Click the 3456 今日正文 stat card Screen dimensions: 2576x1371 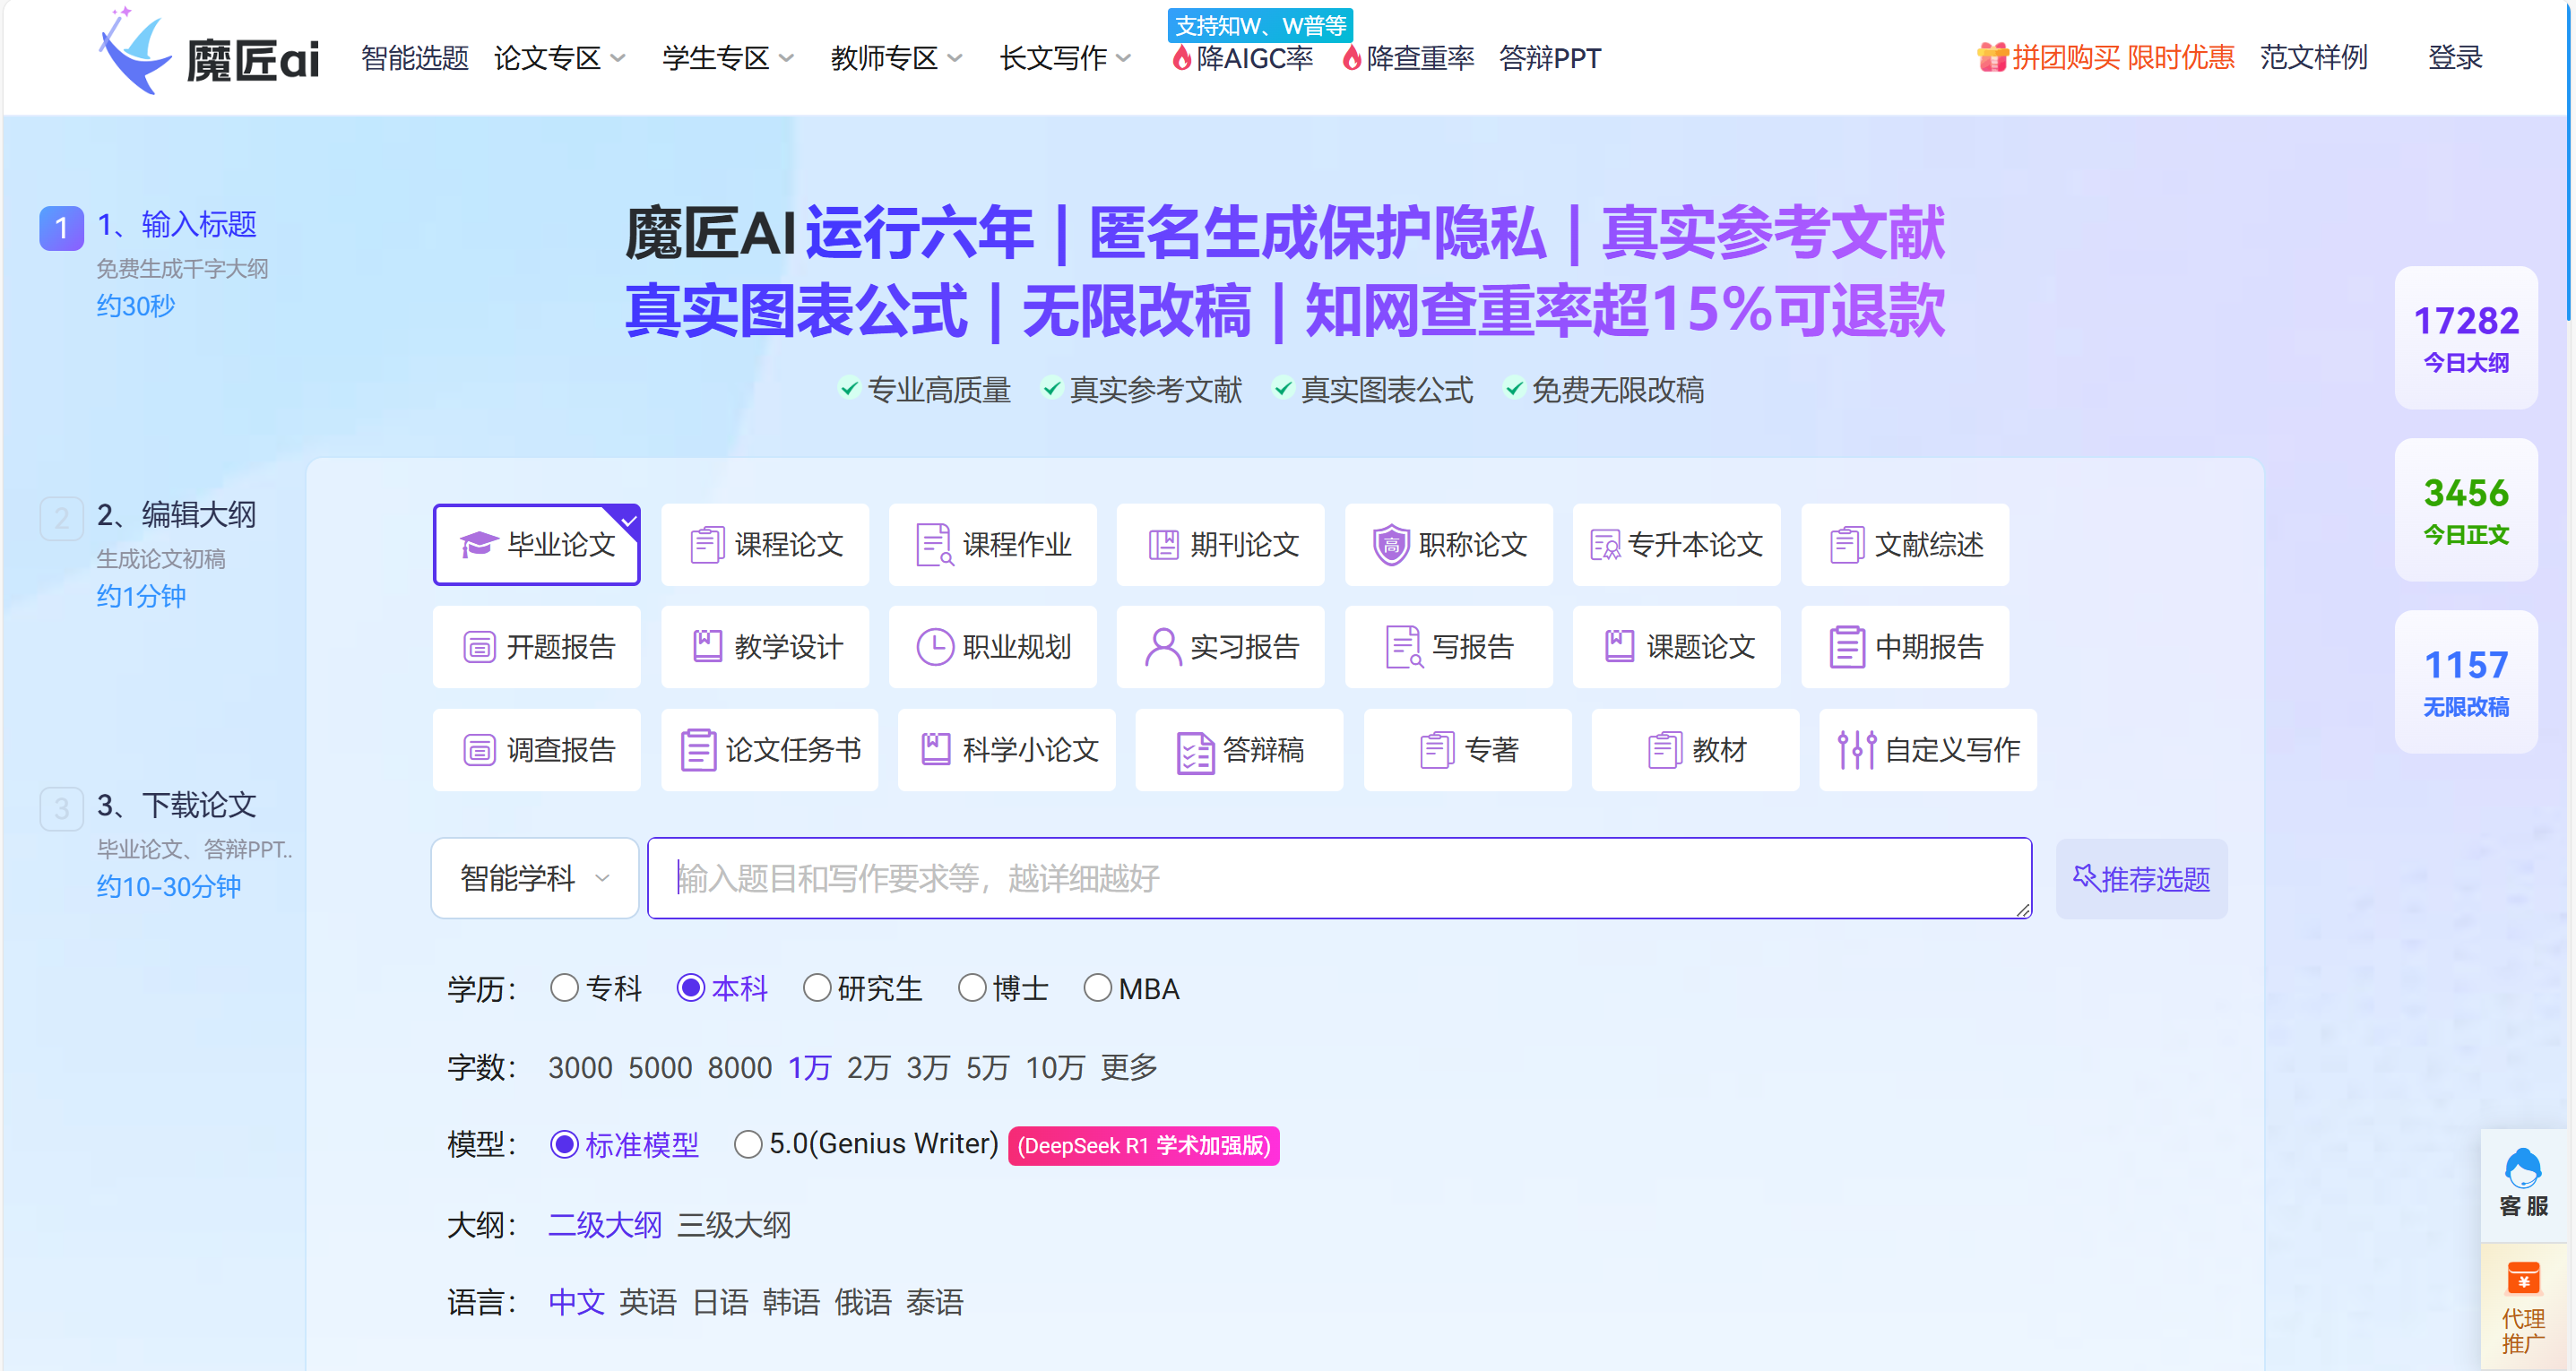coord(2466,510)
